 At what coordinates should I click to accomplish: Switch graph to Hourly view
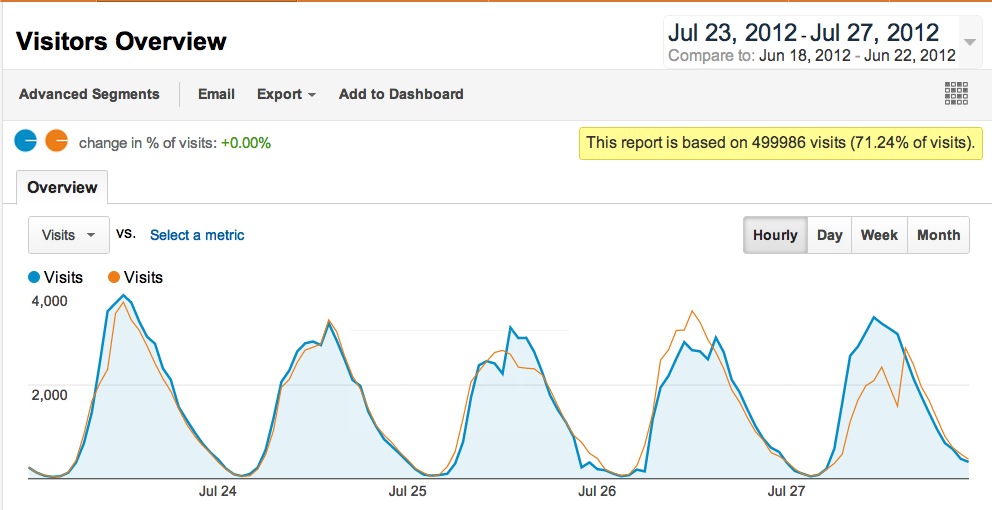coord(775,235)
